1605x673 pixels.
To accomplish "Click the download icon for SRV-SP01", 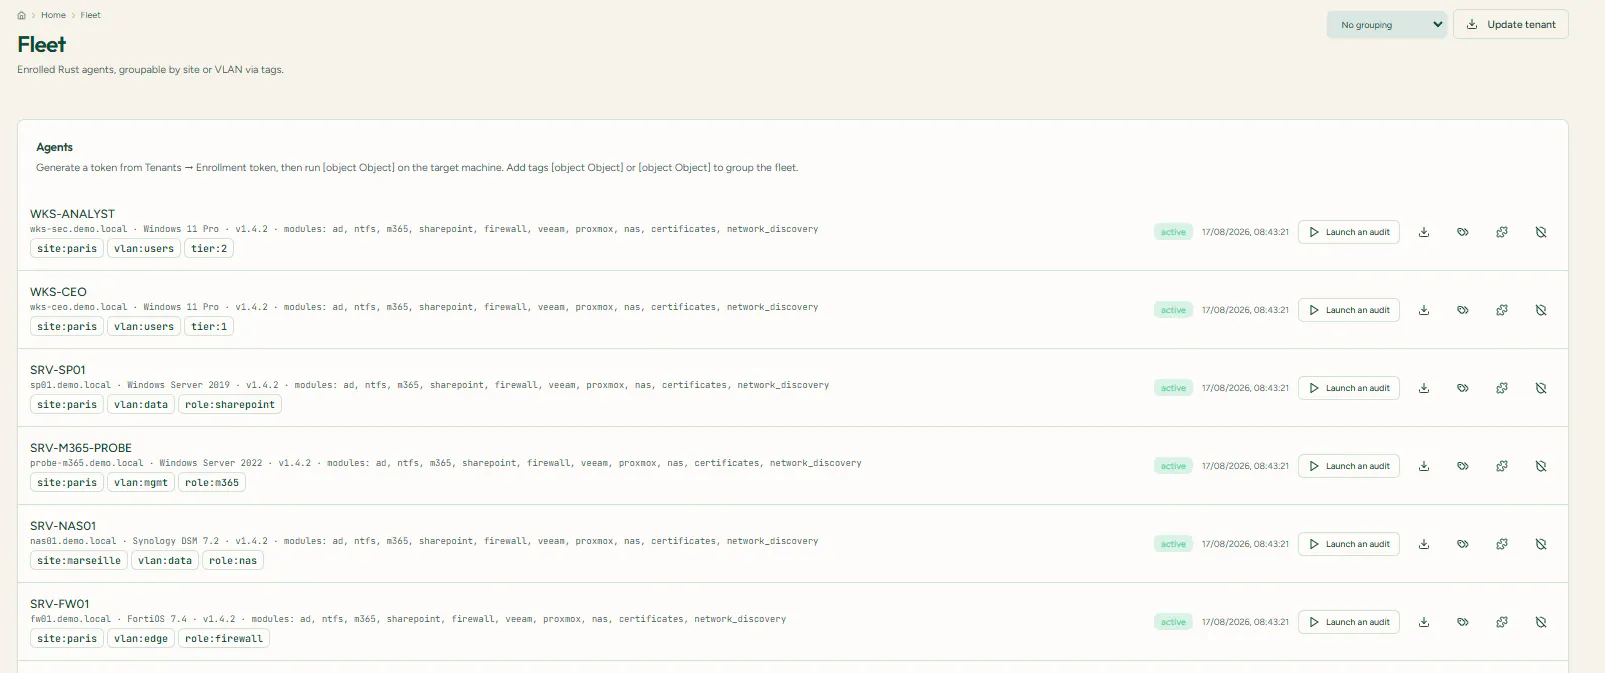I will click(x=1424, y=388).
